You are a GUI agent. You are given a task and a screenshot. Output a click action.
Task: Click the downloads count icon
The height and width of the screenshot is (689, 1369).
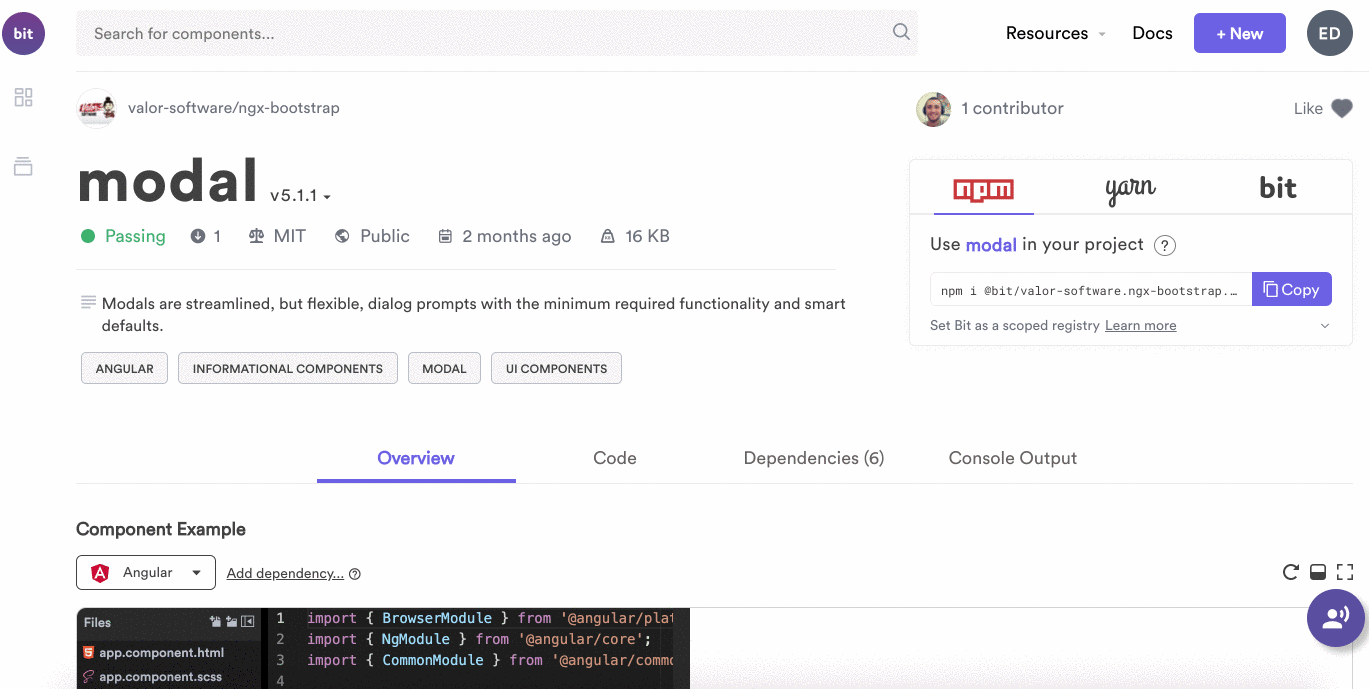pos(198,236)
